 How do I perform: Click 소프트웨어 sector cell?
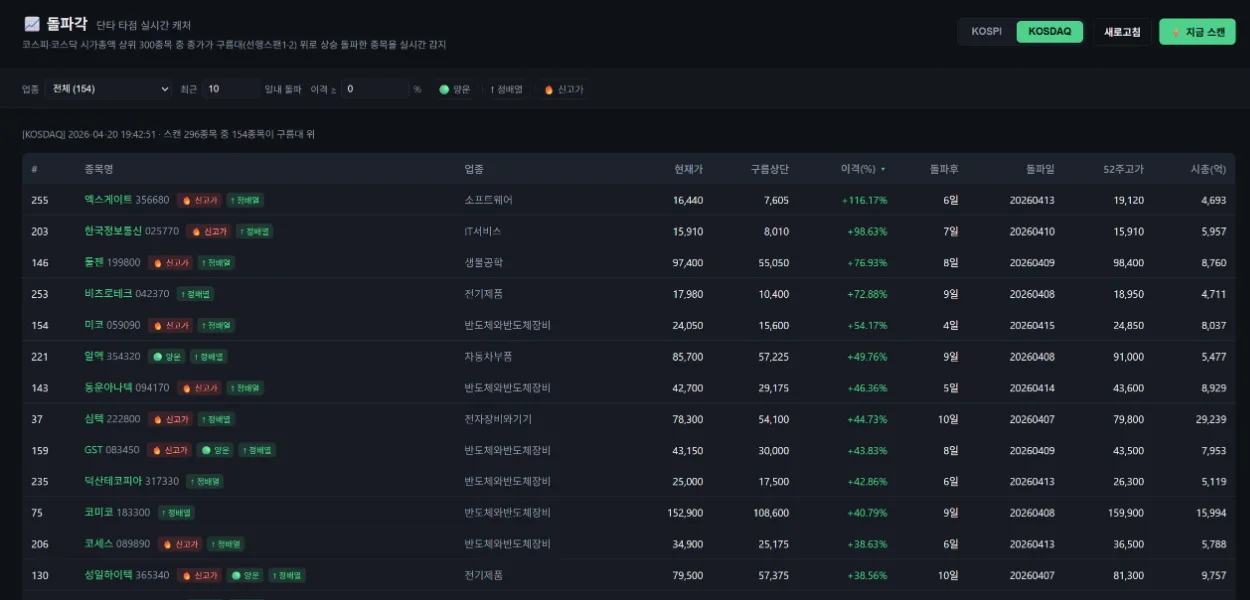pos(489,200)
